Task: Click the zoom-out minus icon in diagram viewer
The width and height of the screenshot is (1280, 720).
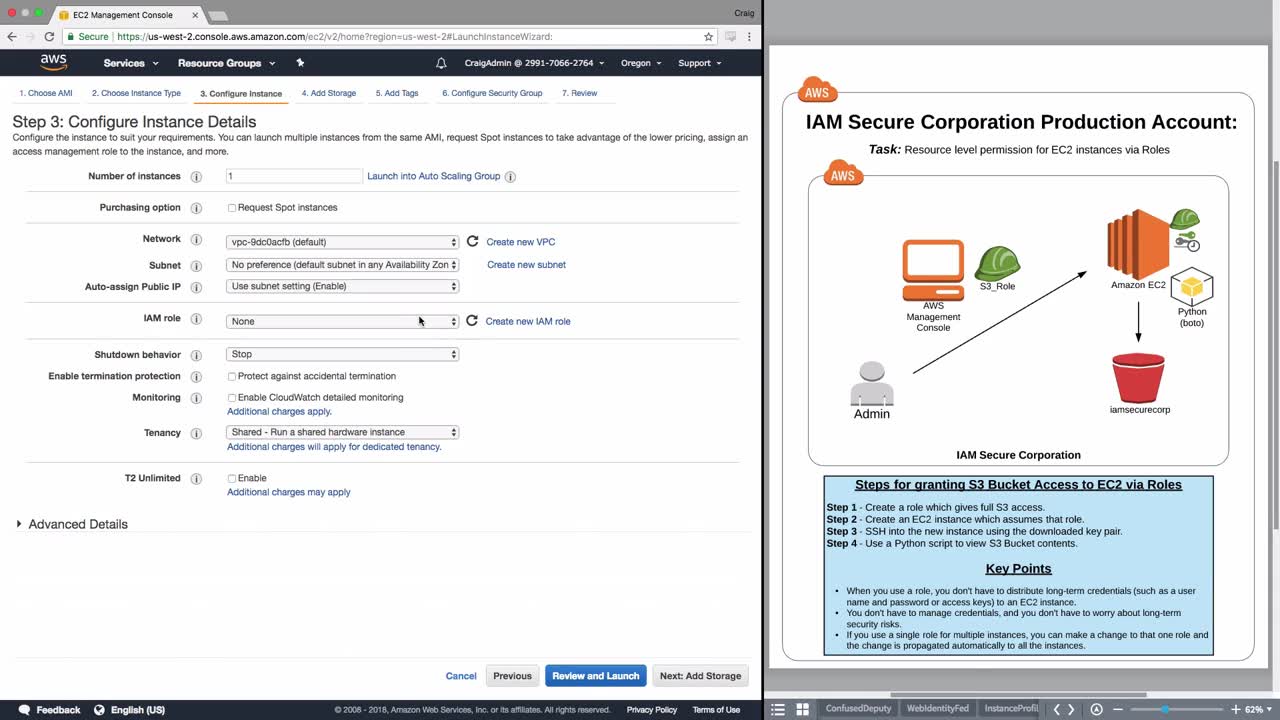Action: 1119,709
